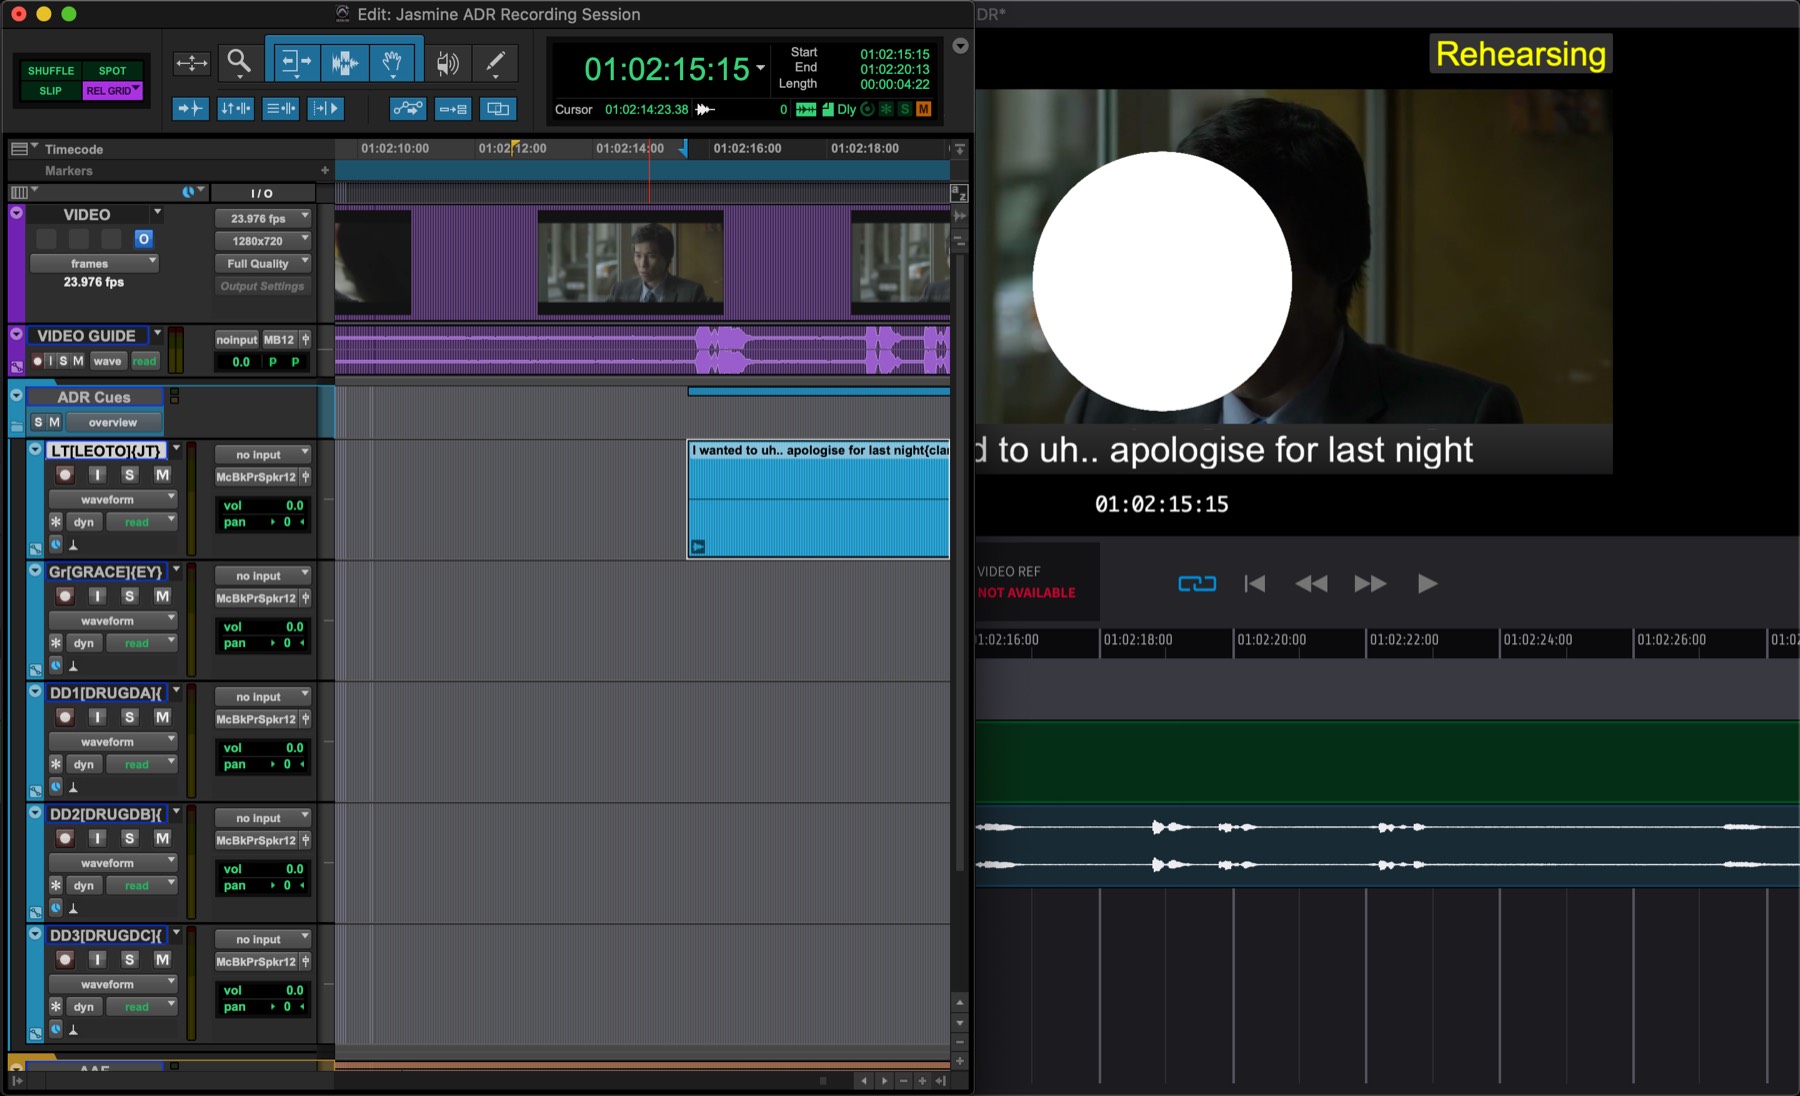Click freeze snowflake icon on Gr[GRACE] track

tap(56, 643)
